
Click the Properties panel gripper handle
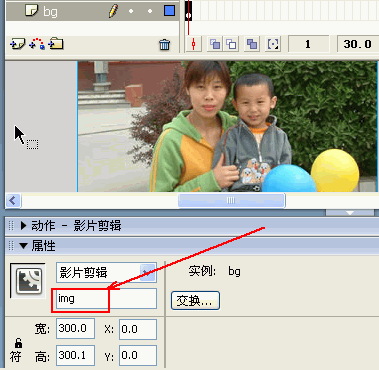click(11, 246)
